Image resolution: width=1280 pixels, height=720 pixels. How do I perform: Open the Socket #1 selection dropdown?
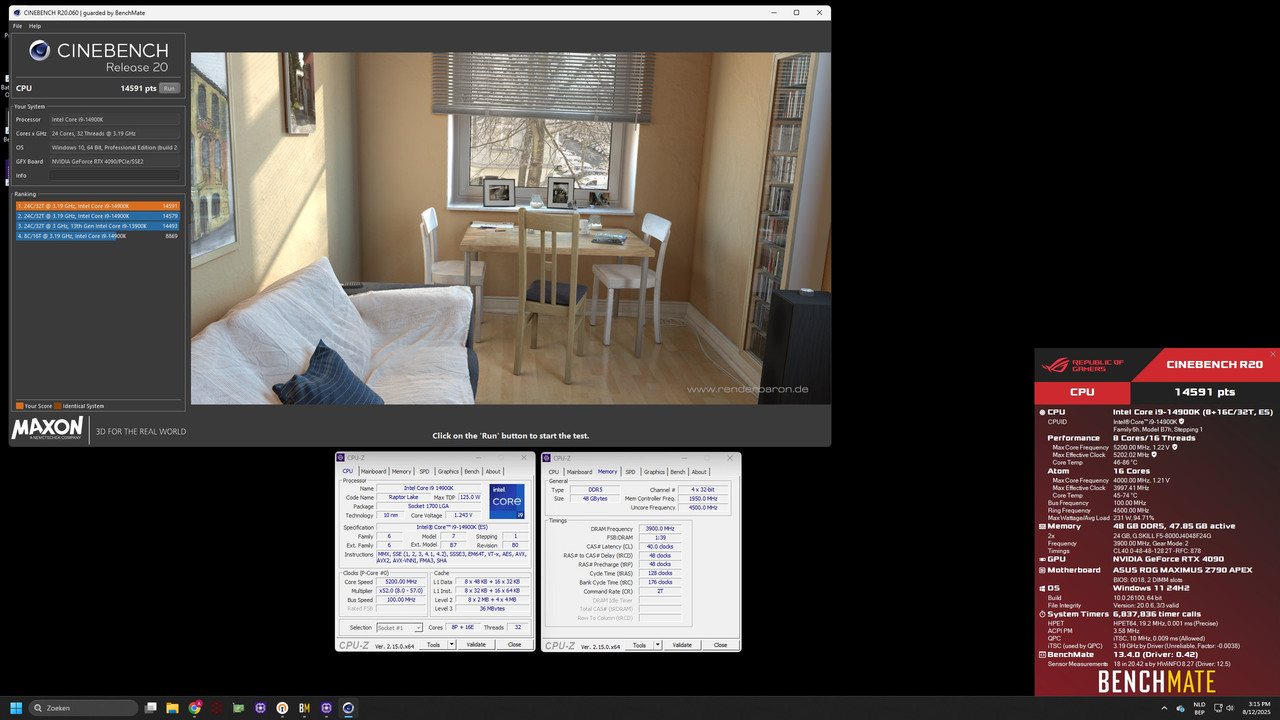click(399, 628)
